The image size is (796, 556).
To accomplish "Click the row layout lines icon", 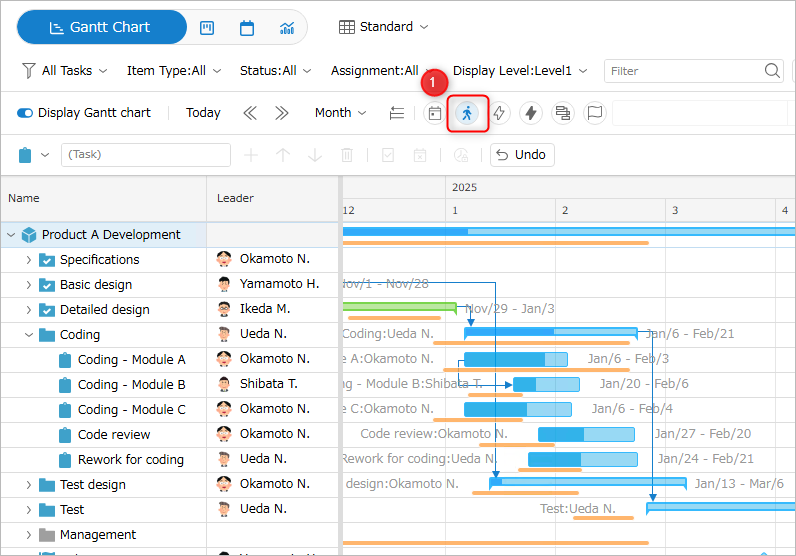I will [x=396, y=113].
